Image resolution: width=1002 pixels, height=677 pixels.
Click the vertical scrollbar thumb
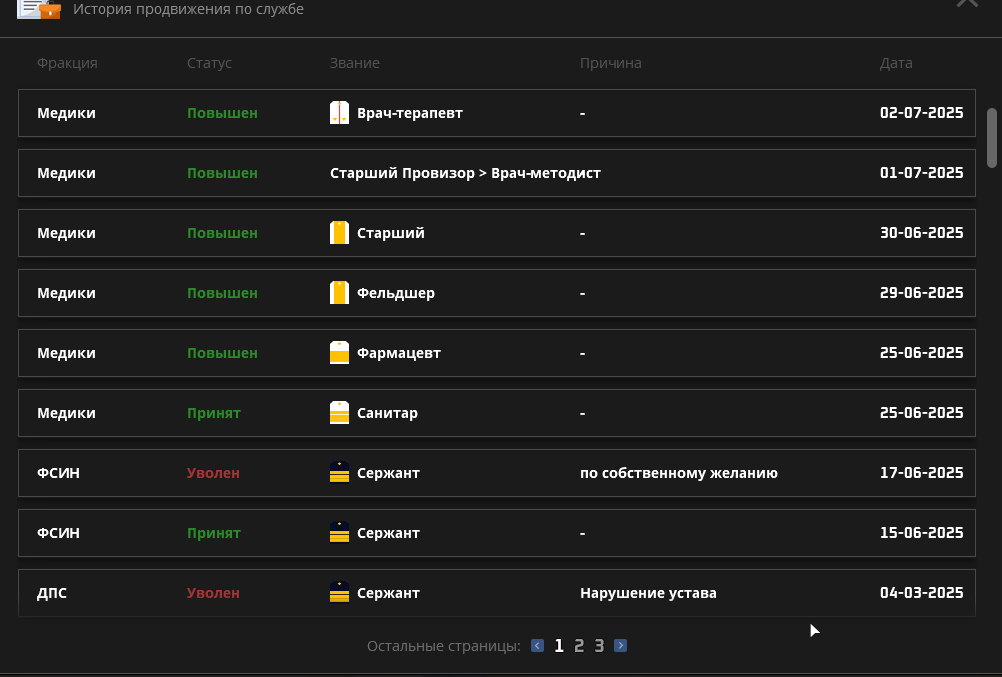coord(992,138)
